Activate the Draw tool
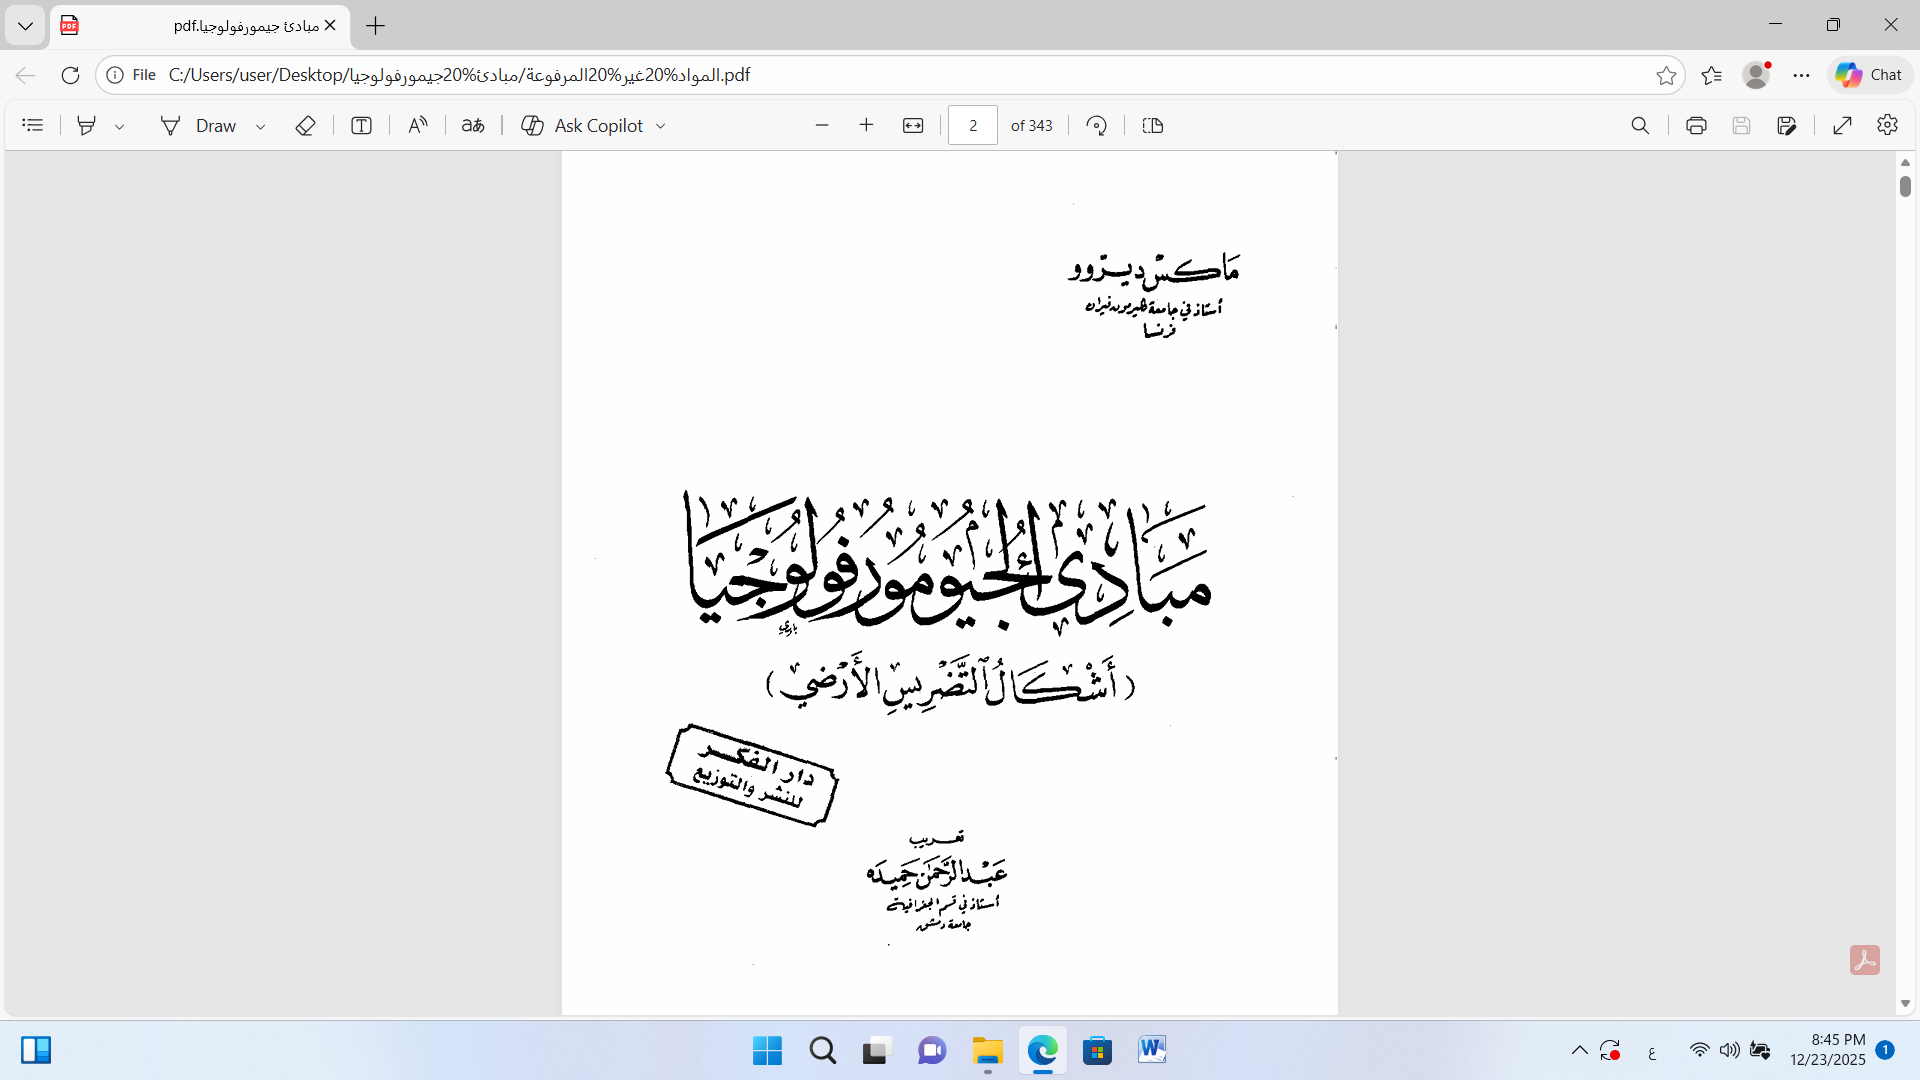The height and width of the screenshot is (1080, 1920). click(198, 125)
